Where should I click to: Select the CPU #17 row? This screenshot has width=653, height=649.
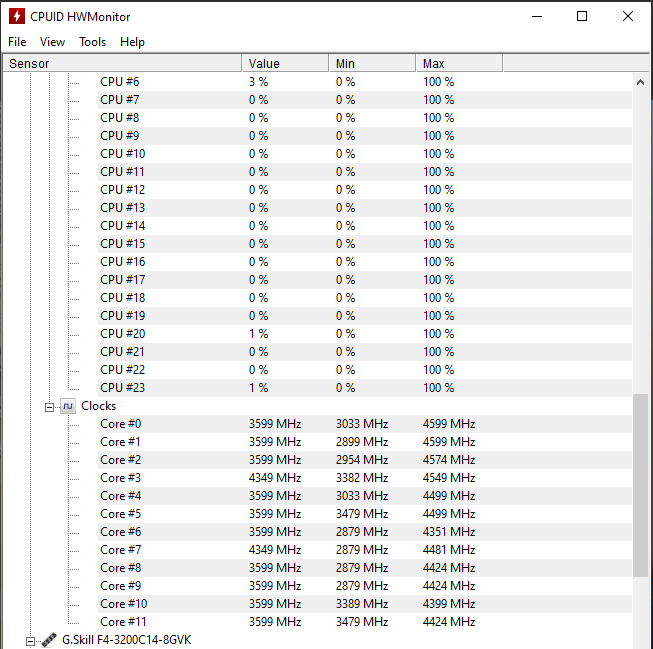(x=365, y=280)
